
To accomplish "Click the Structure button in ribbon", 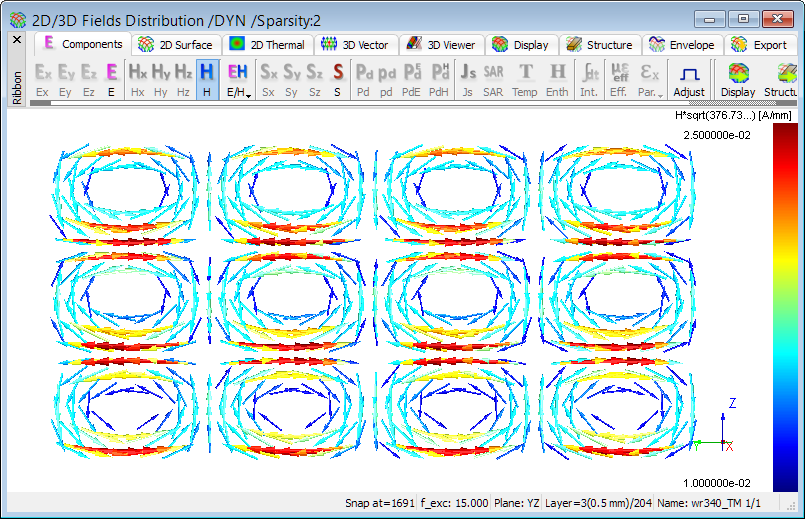I will click(x=784, y=78).
